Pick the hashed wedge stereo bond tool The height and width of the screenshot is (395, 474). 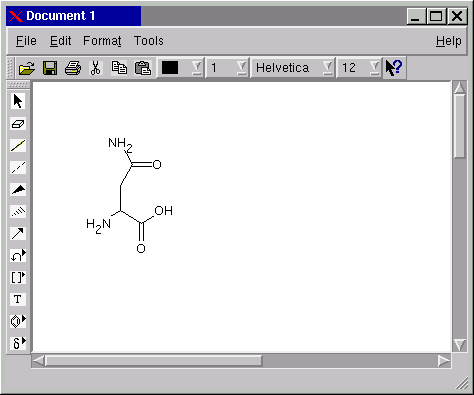(x=18, y=211)
